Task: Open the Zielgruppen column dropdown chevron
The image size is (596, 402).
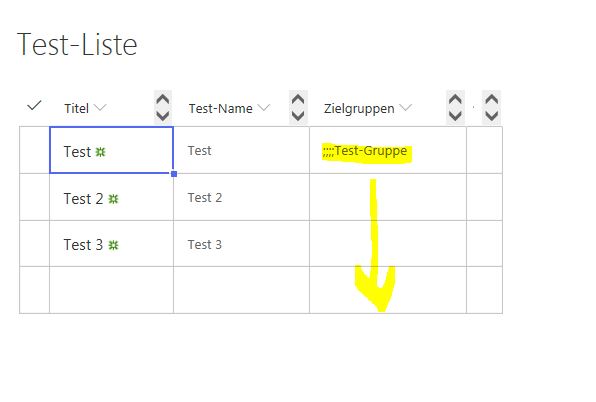Action: coord(406,108)
